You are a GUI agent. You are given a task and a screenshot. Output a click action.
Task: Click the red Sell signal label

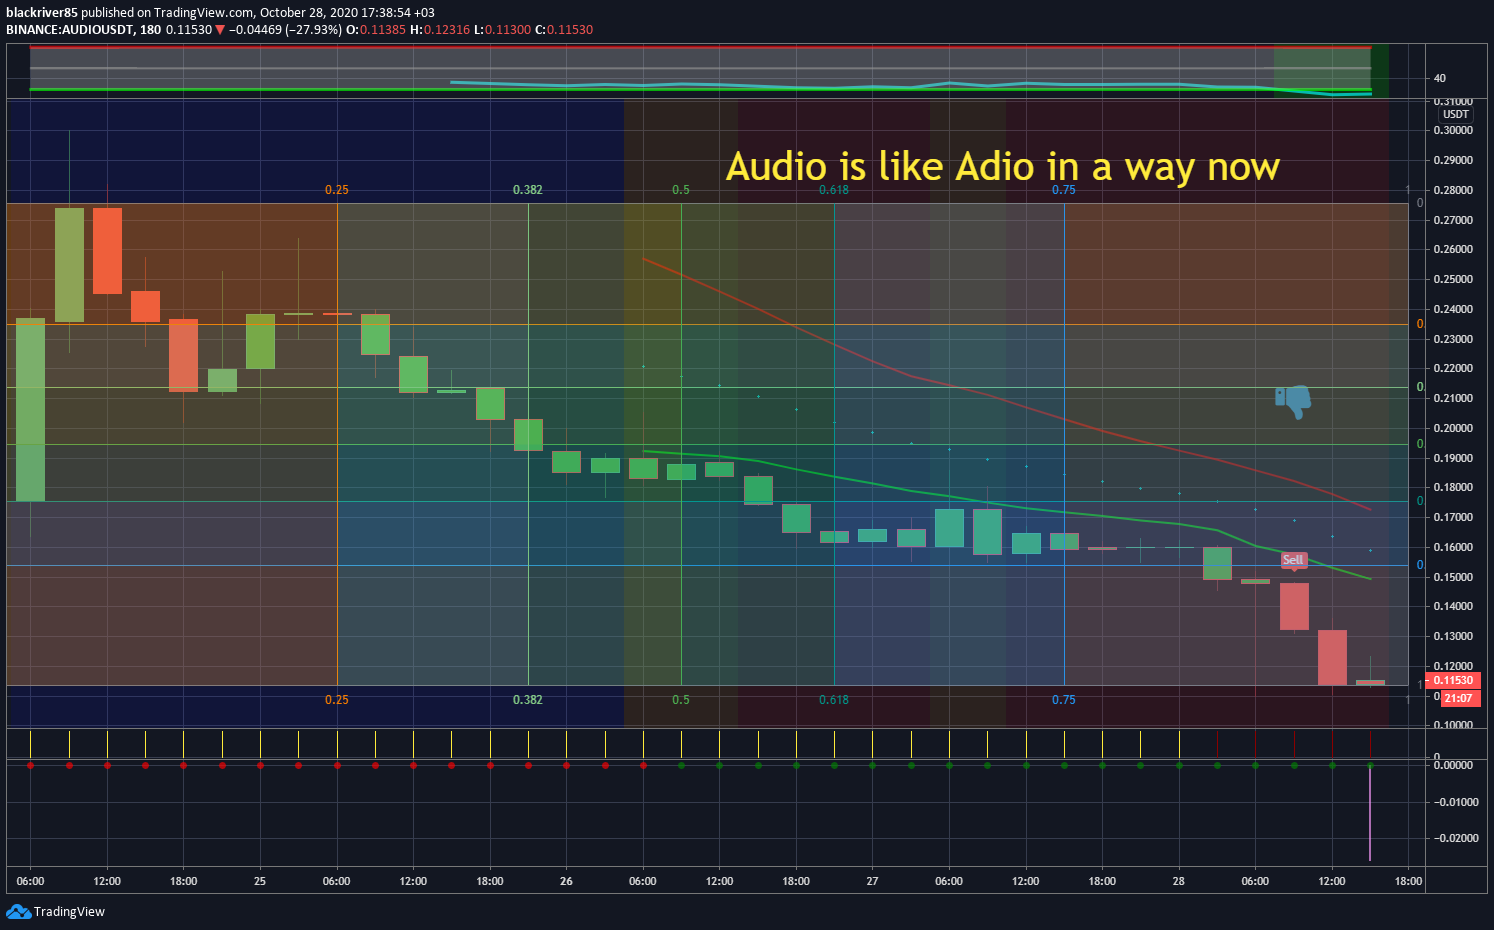pyautogui.click(x=1293, y=560)
